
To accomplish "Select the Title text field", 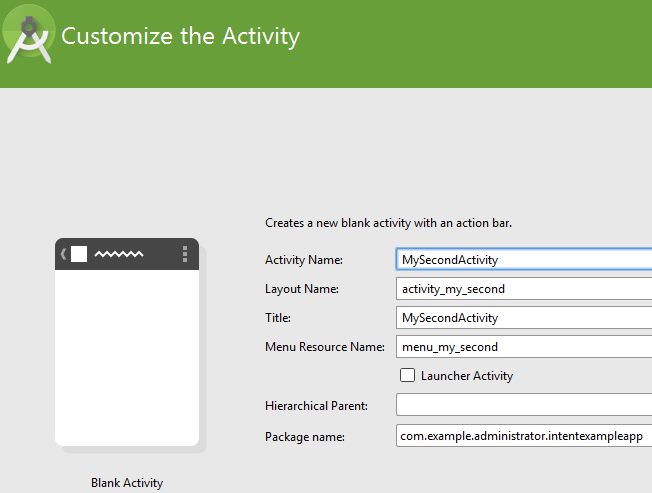I will click(523, 318).
